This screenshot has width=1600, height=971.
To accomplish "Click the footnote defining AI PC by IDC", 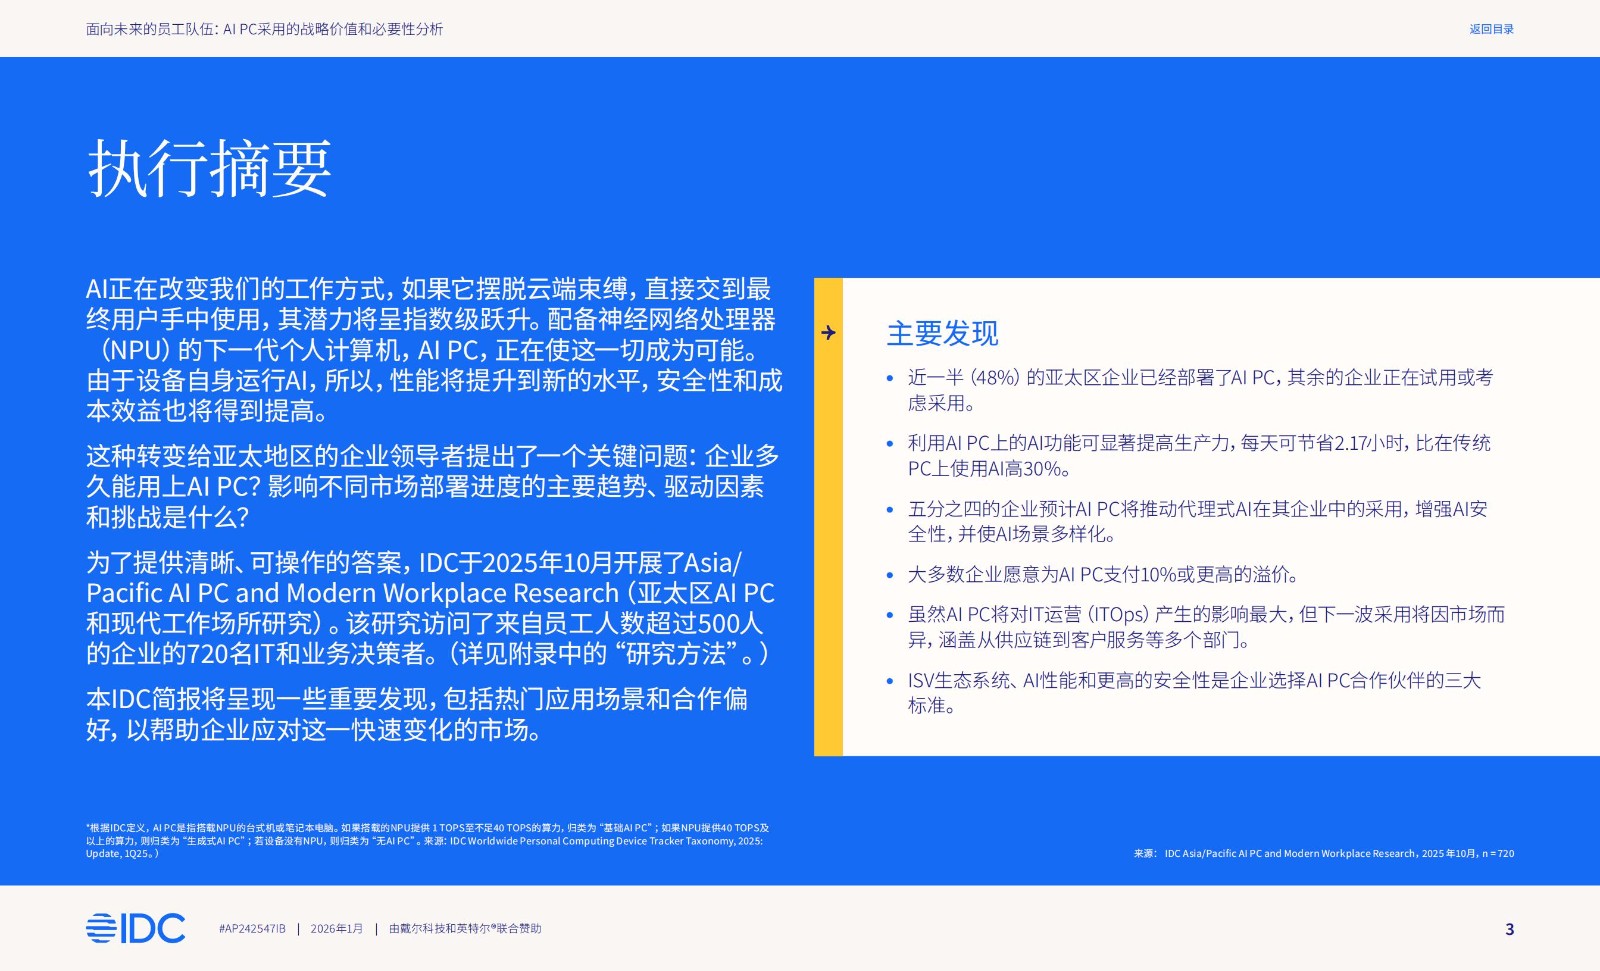I will click(427, 841).
